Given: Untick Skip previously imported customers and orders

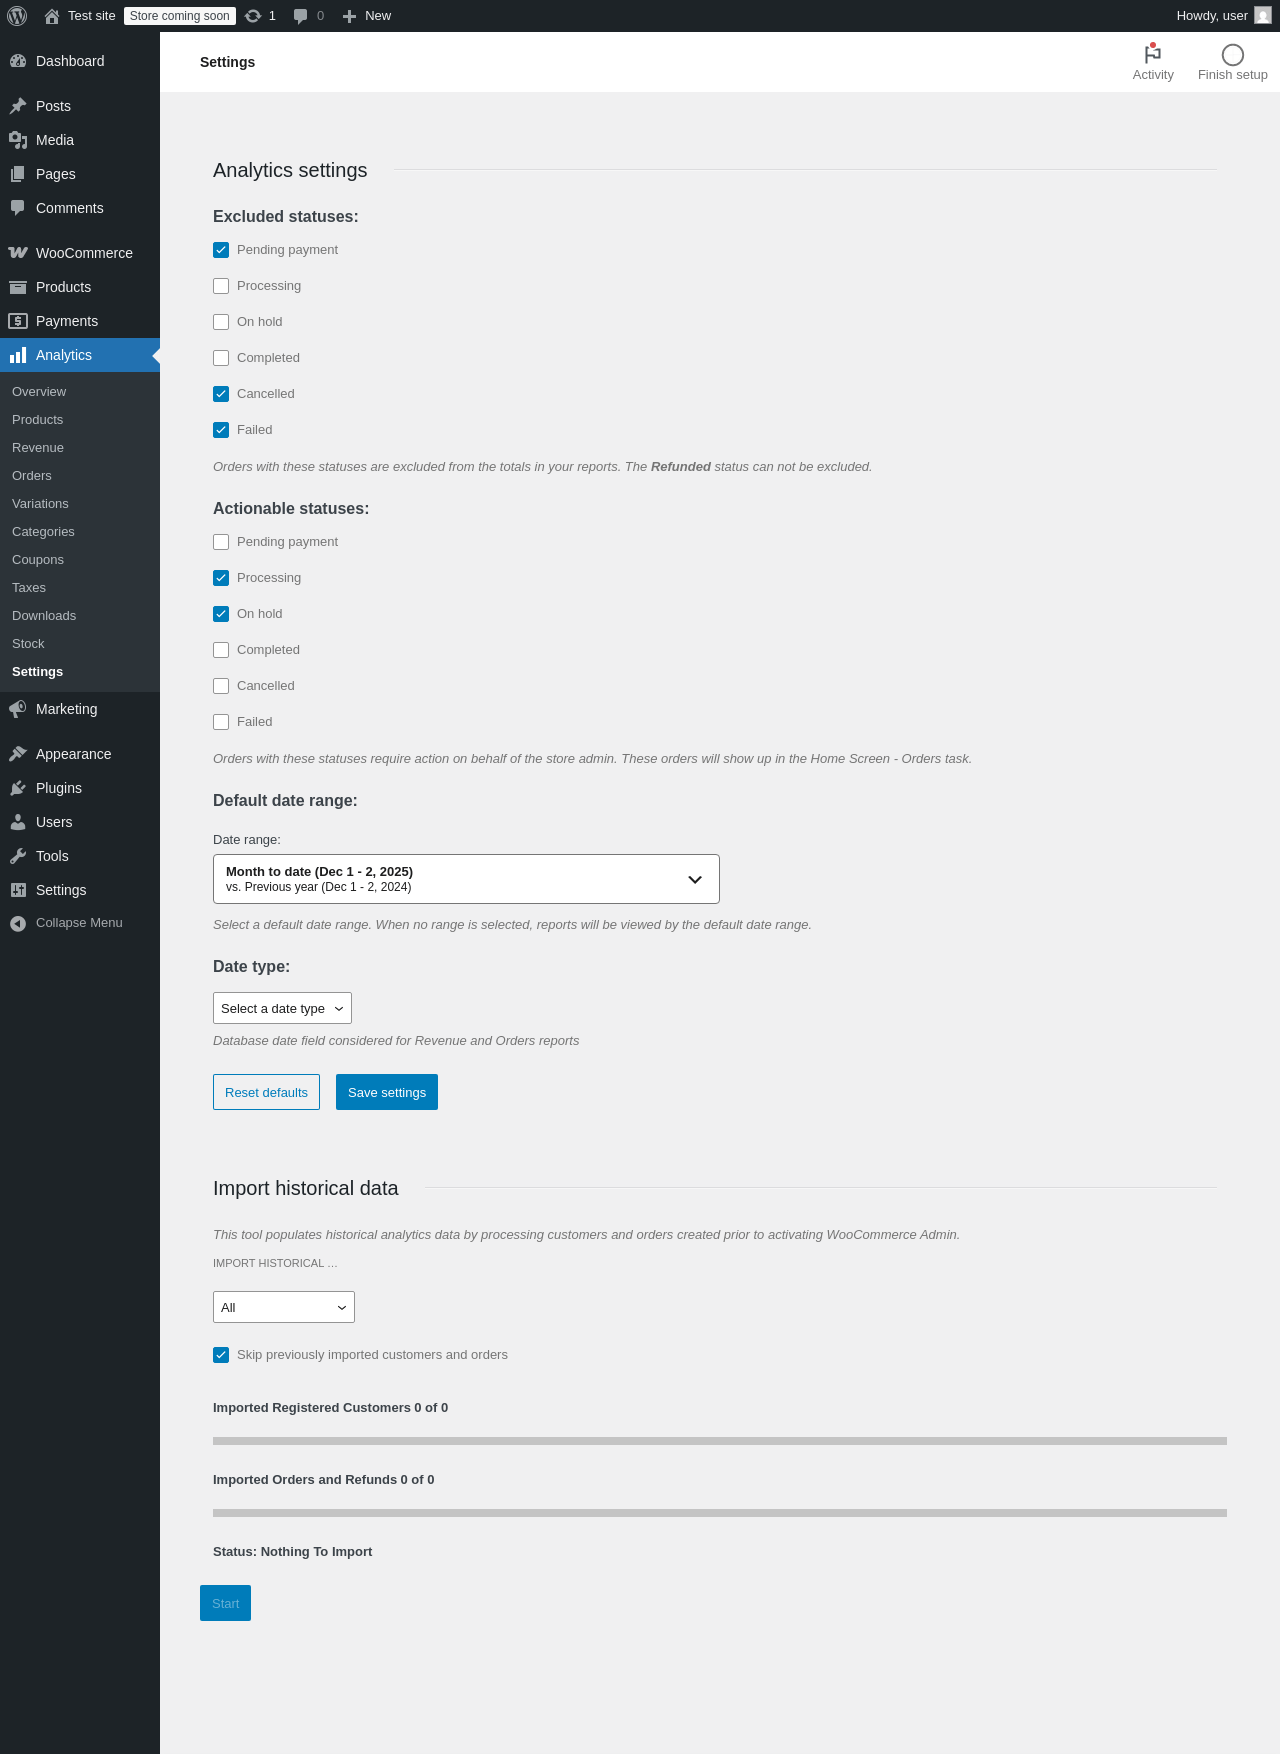Looking at the screenshot, I should pos(221,1355).
